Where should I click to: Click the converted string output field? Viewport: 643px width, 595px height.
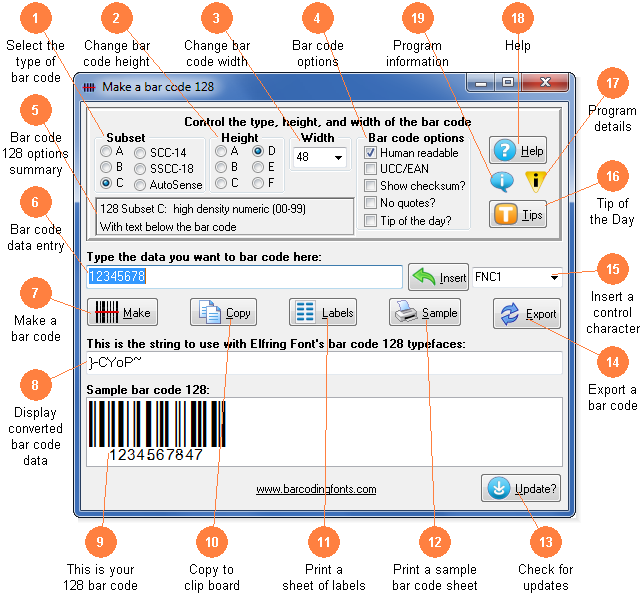[324, 363]
